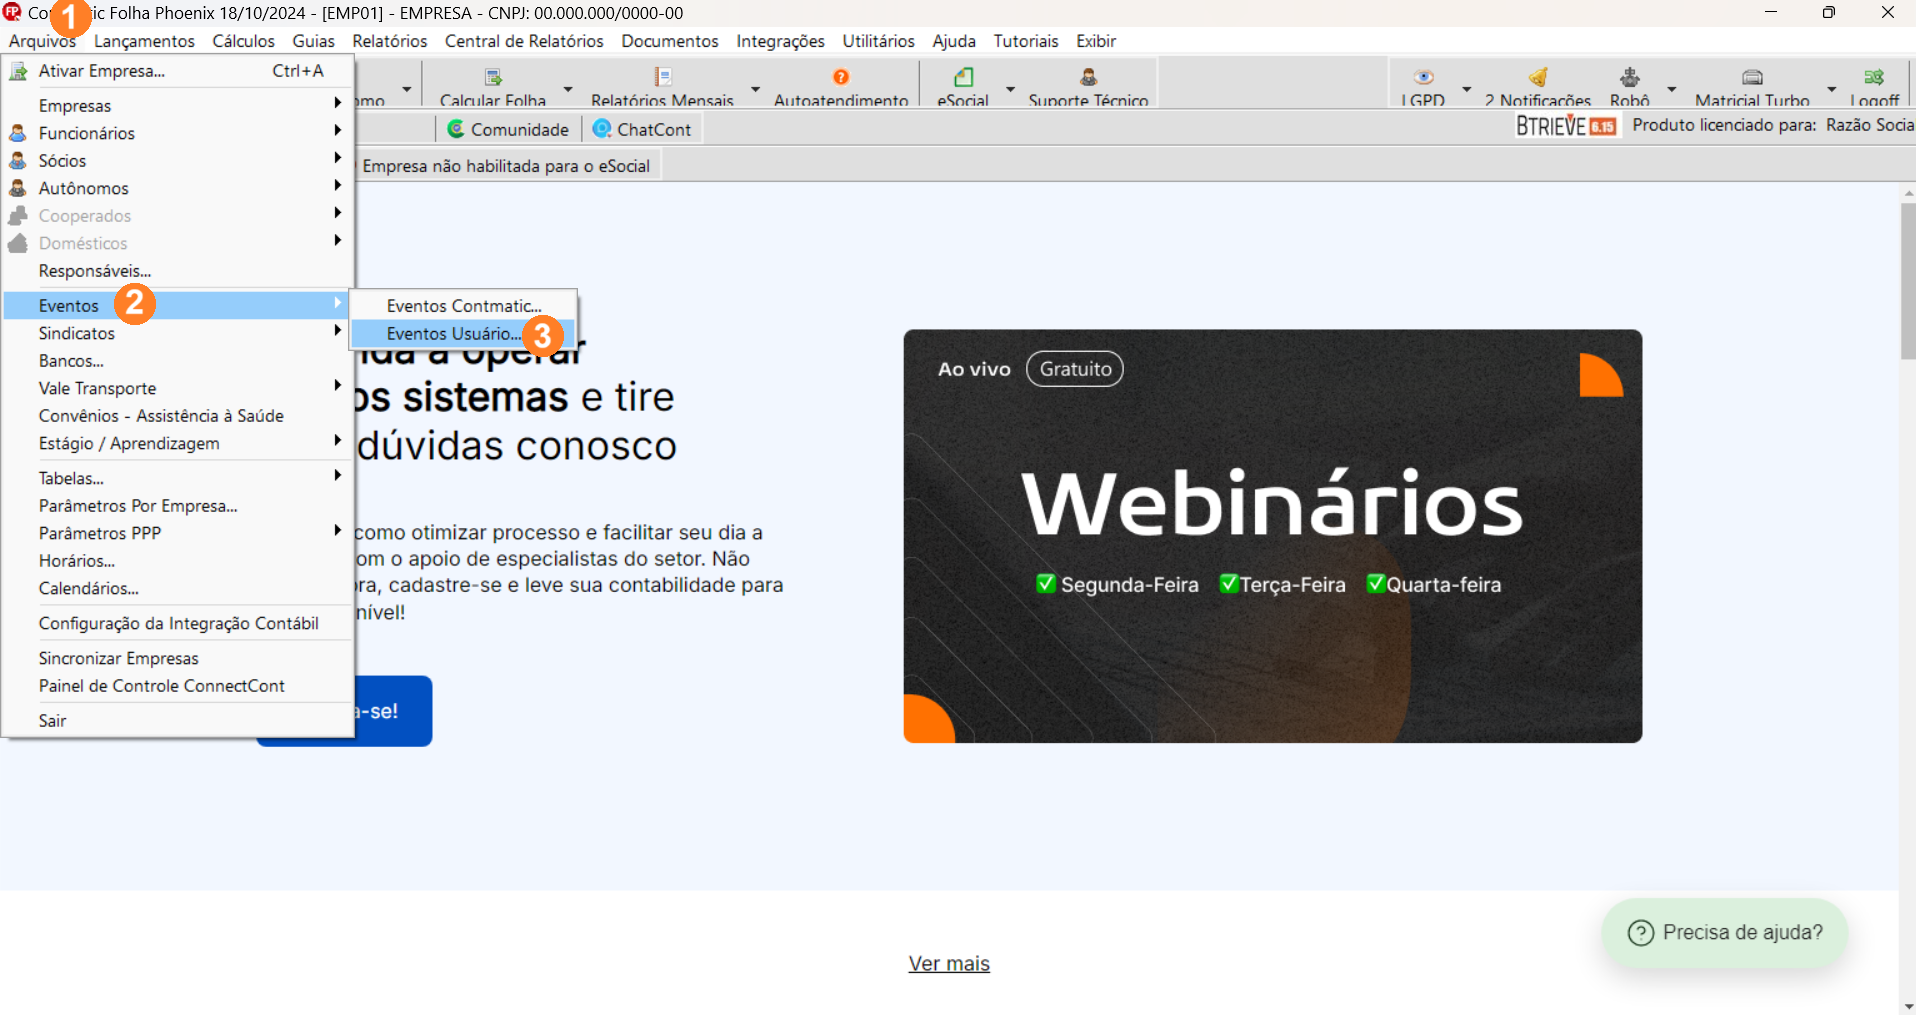1916x1015 pixels.
Task: Open the LGPD eye icon
Action: [x=1423, y=78]
